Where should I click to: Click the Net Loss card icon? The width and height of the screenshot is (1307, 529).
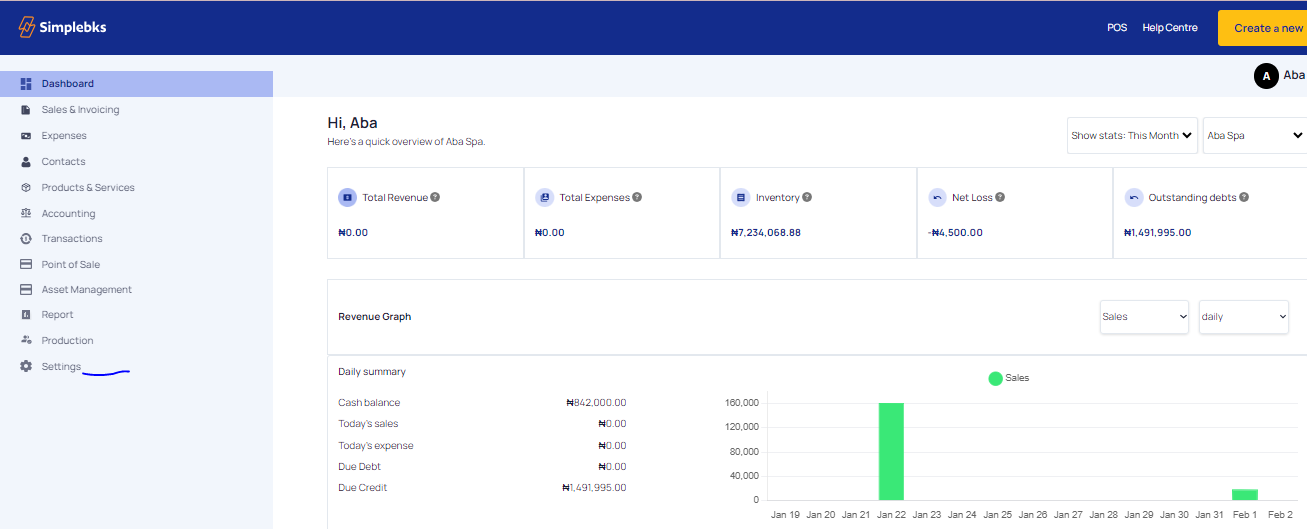click(x=937, y=198)
